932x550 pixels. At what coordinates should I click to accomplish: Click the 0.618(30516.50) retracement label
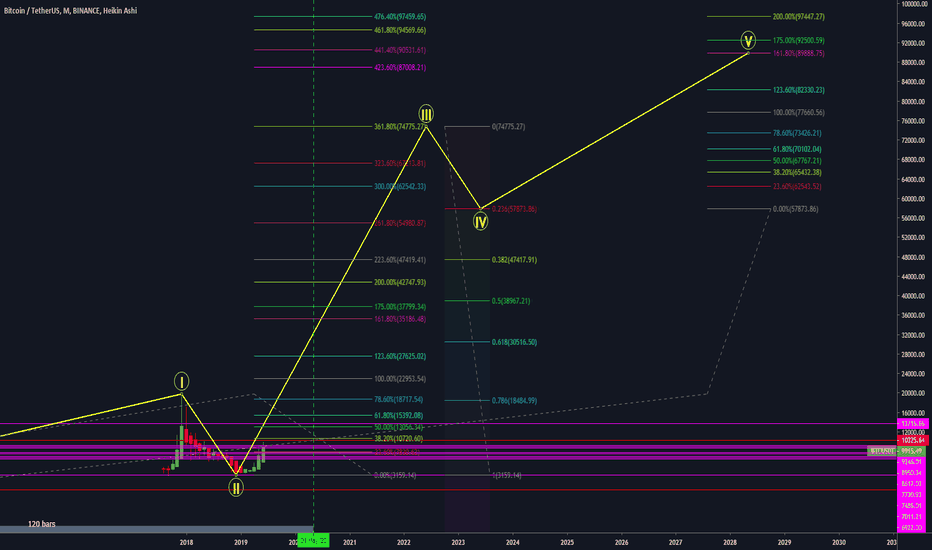pyautogui.click(x=514, y=342)
